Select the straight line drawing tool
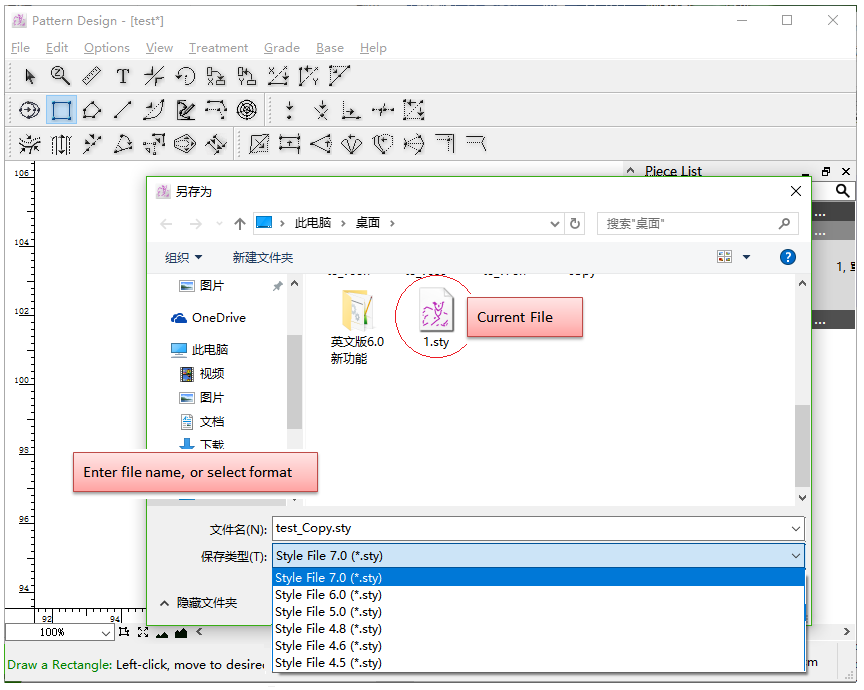The height and width of the screenshot is (690, 864). click(x=123, y=110)
